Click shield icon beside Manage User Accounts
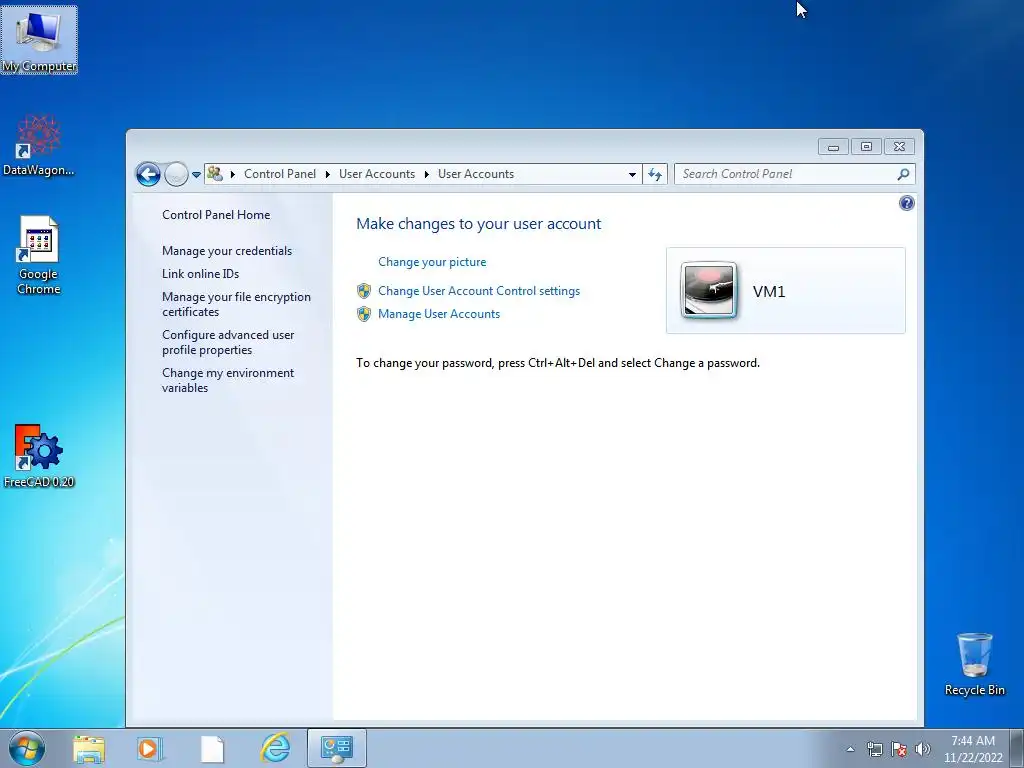The height and width of the screenshot is (768, 1024). tap(364, 314)
